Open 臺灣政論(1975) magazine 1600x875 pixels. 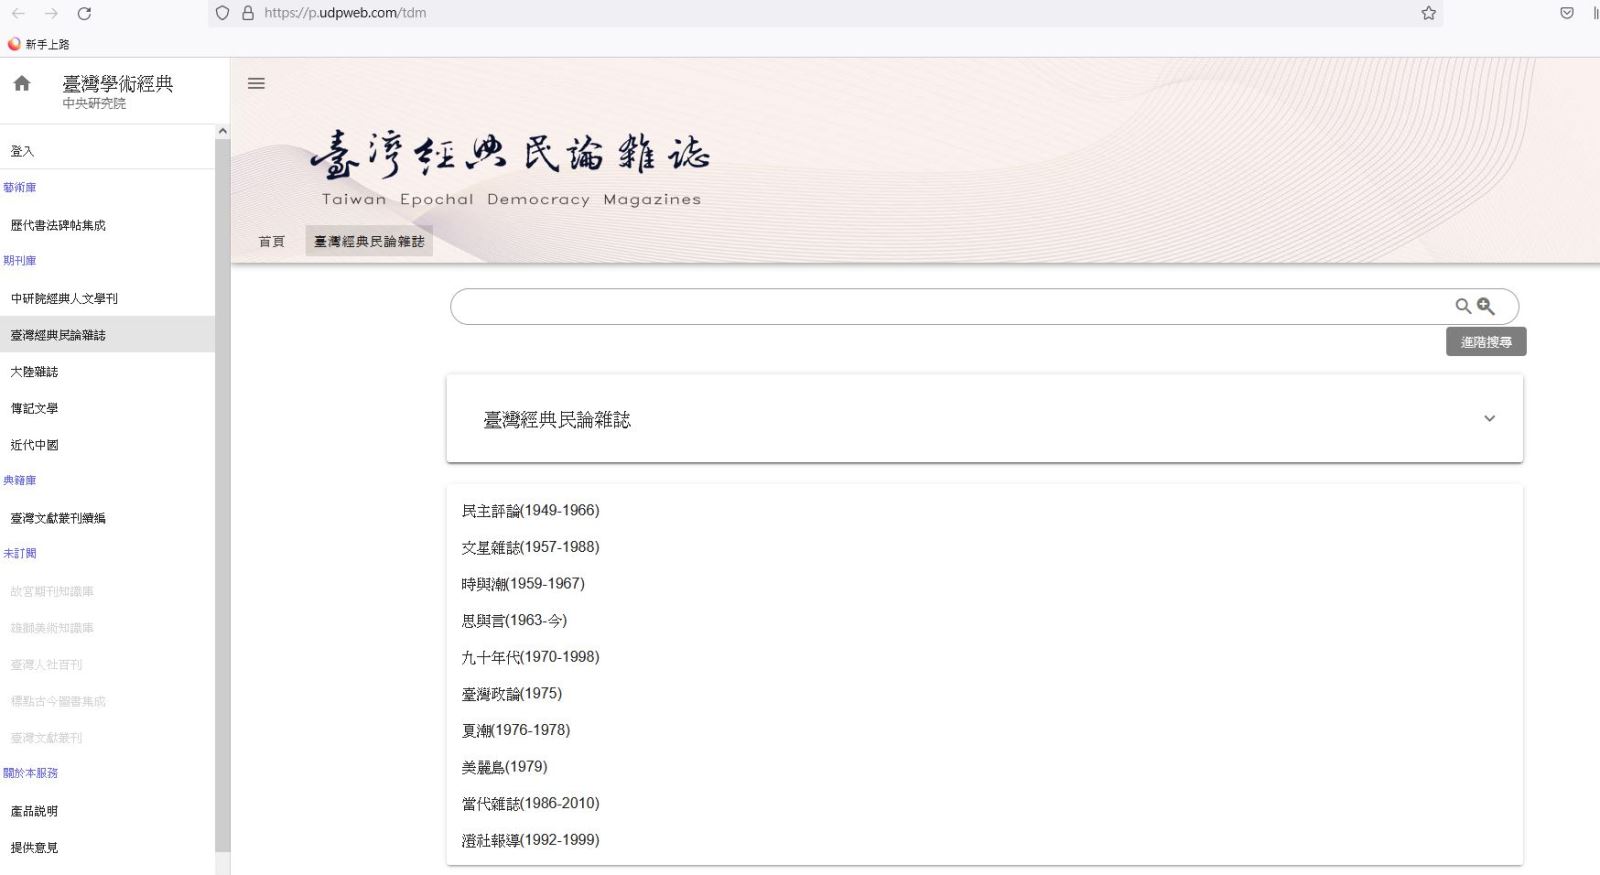[512, 694]
